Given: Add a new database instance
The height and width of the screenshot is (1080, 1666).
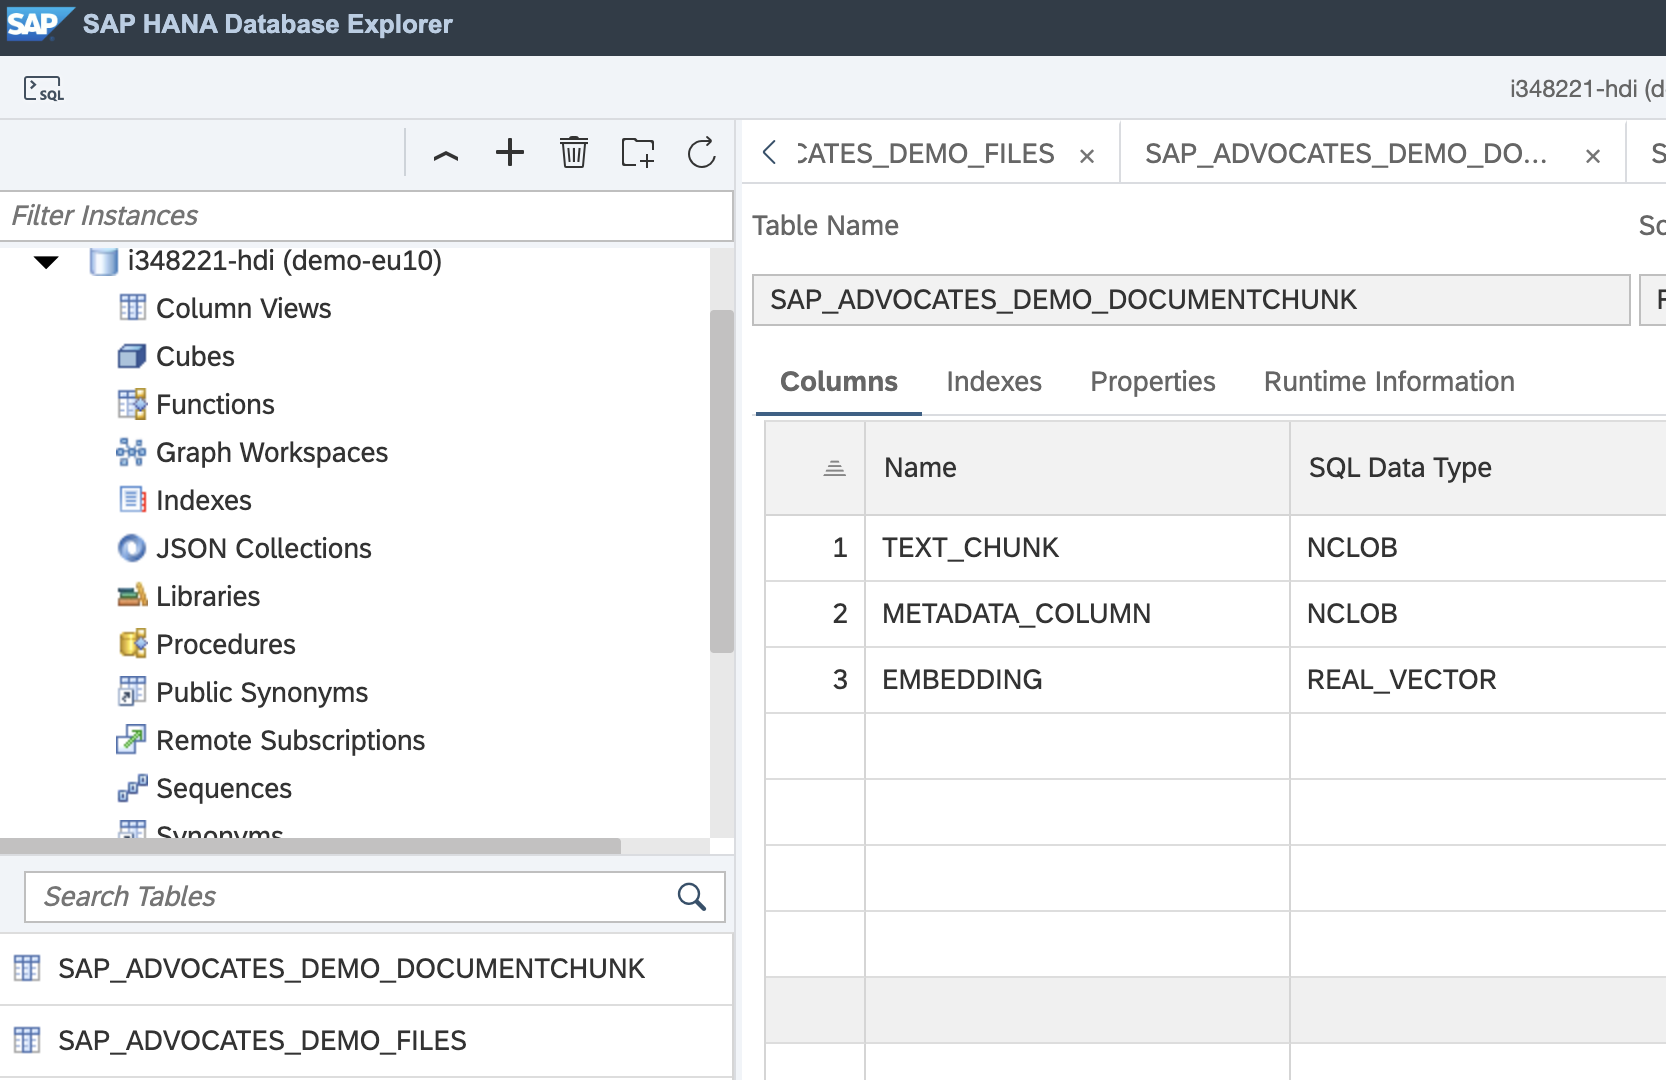Looking at the screenshot, I should click(510, 153).
